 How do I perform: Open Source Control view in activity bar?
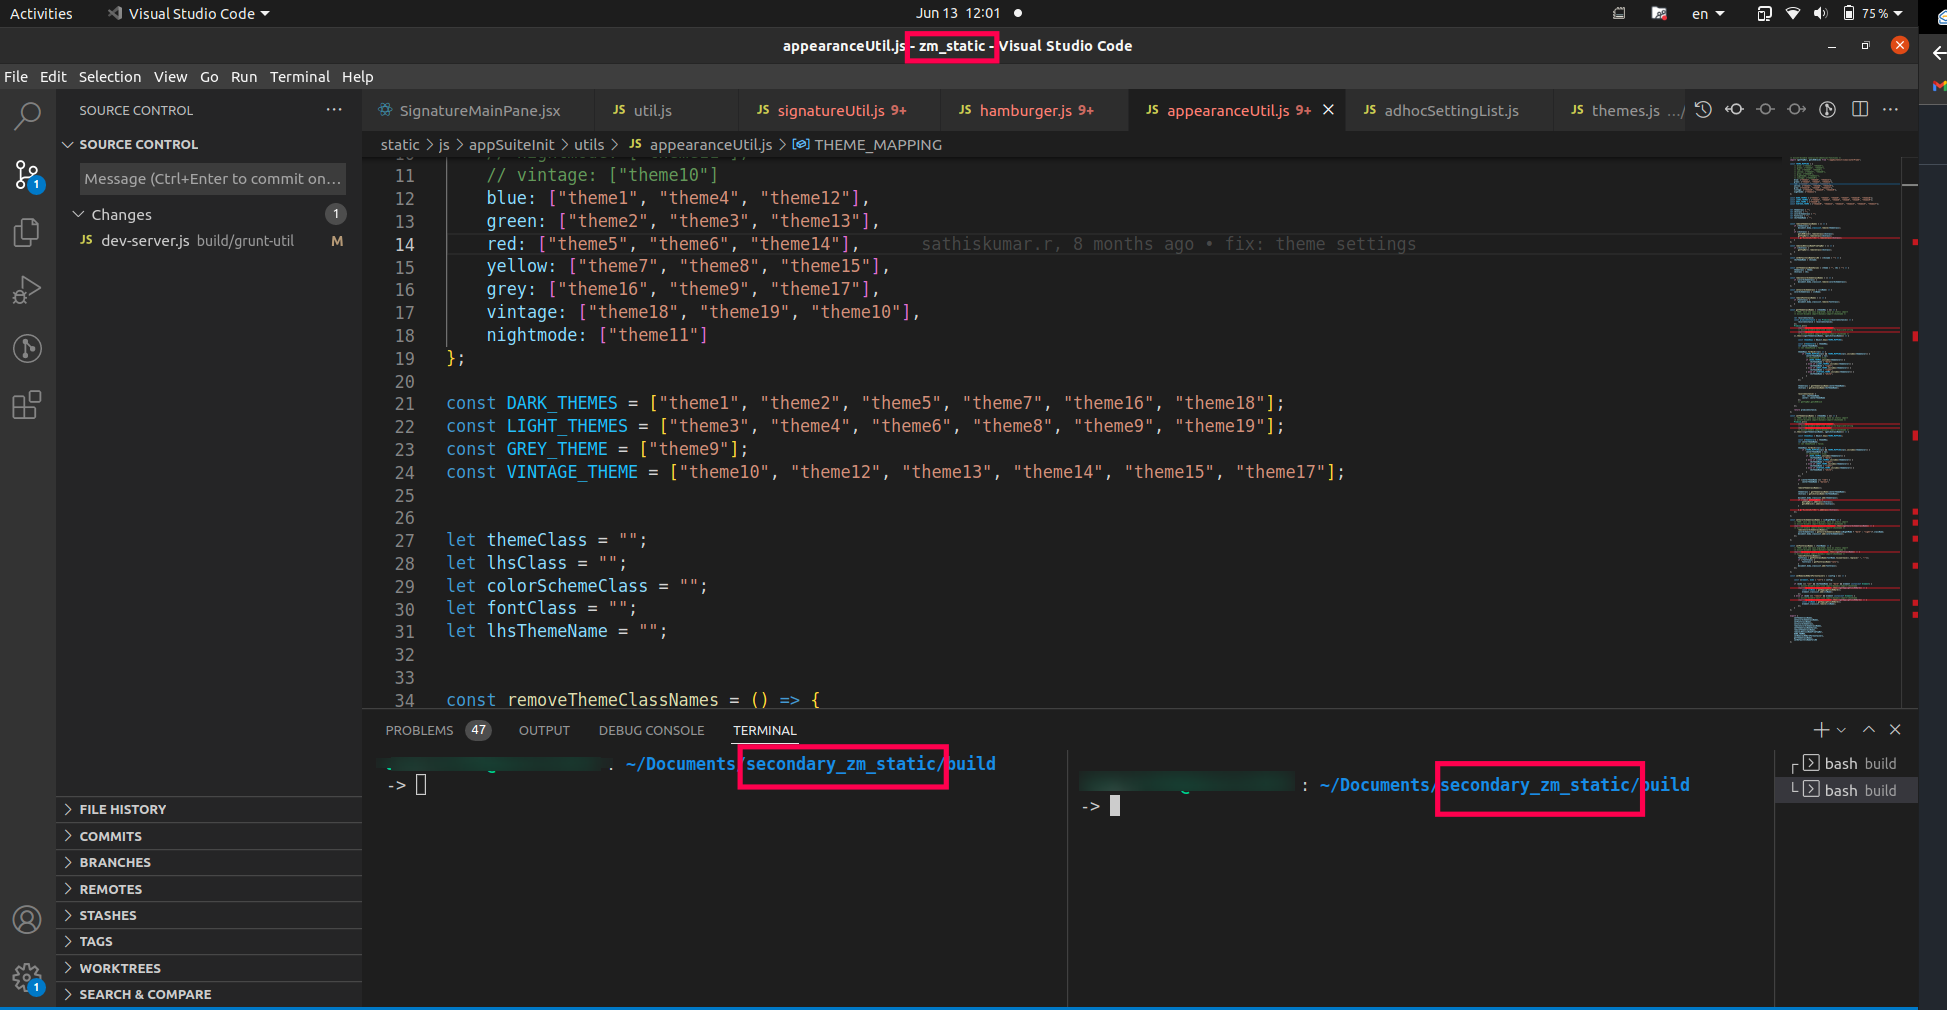pos(27,175)
